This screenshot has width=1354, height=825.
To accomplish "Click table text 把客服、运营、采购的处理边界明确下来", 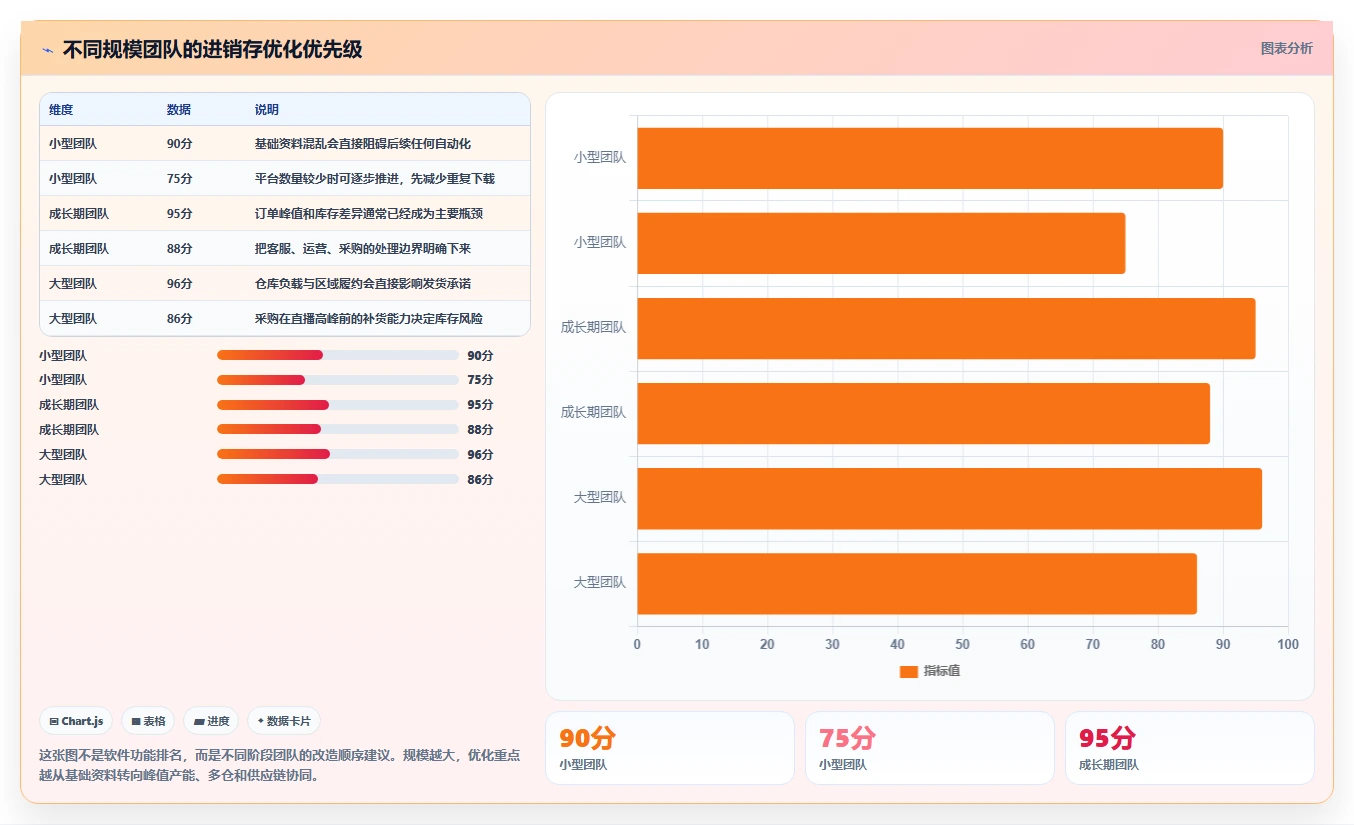I will pos(363,249).
